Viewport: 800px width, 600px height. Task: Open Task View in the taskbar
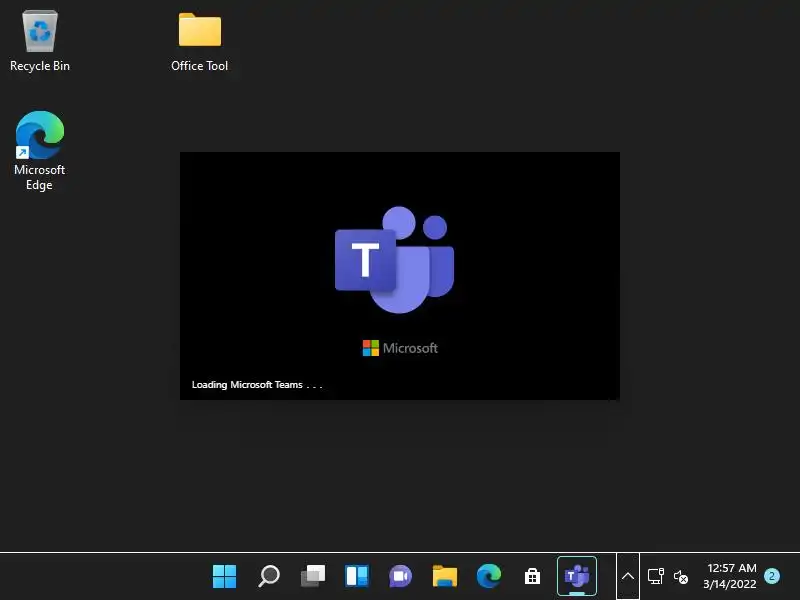click(x=313, y=577)
